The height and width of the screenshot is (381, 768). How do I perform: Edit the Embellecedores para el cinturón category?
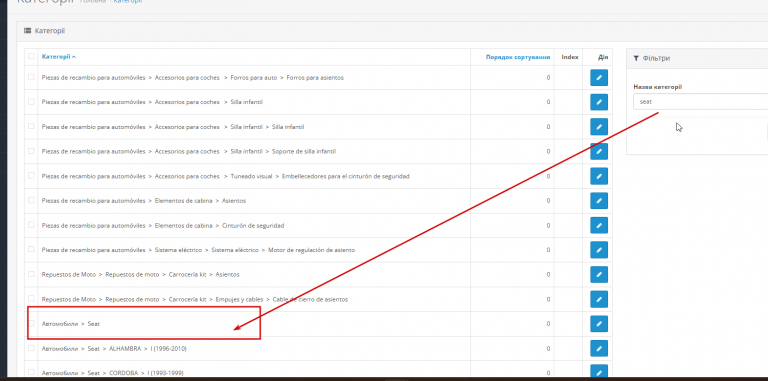point(599,176)
